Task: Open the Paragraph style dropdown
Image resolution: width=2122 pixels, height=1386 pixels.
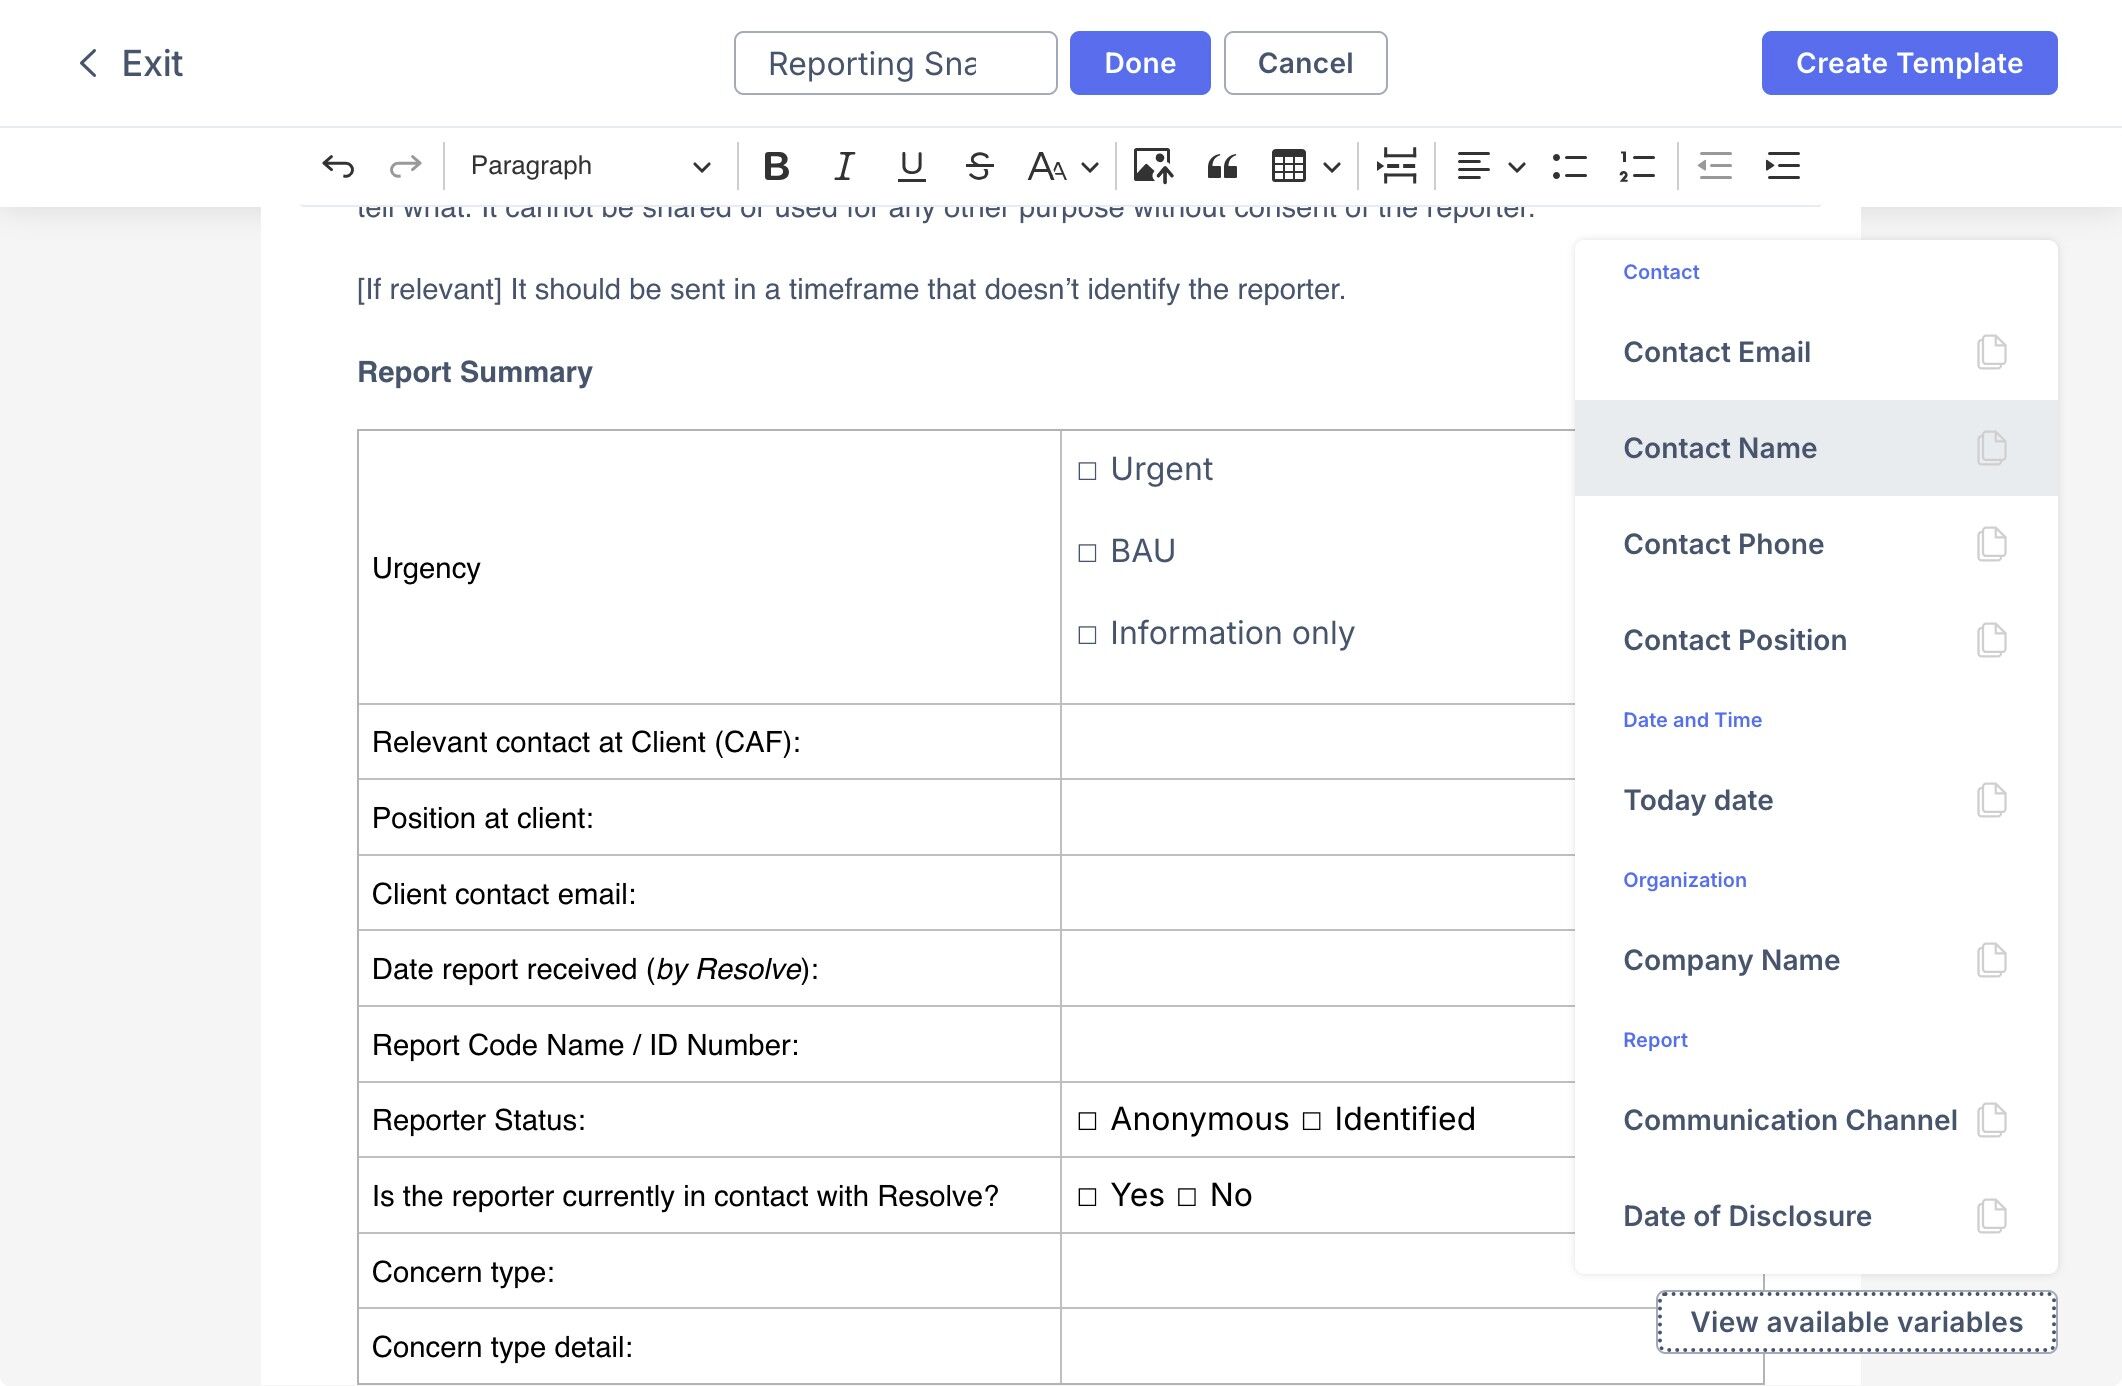Action: tap(590, 166)
